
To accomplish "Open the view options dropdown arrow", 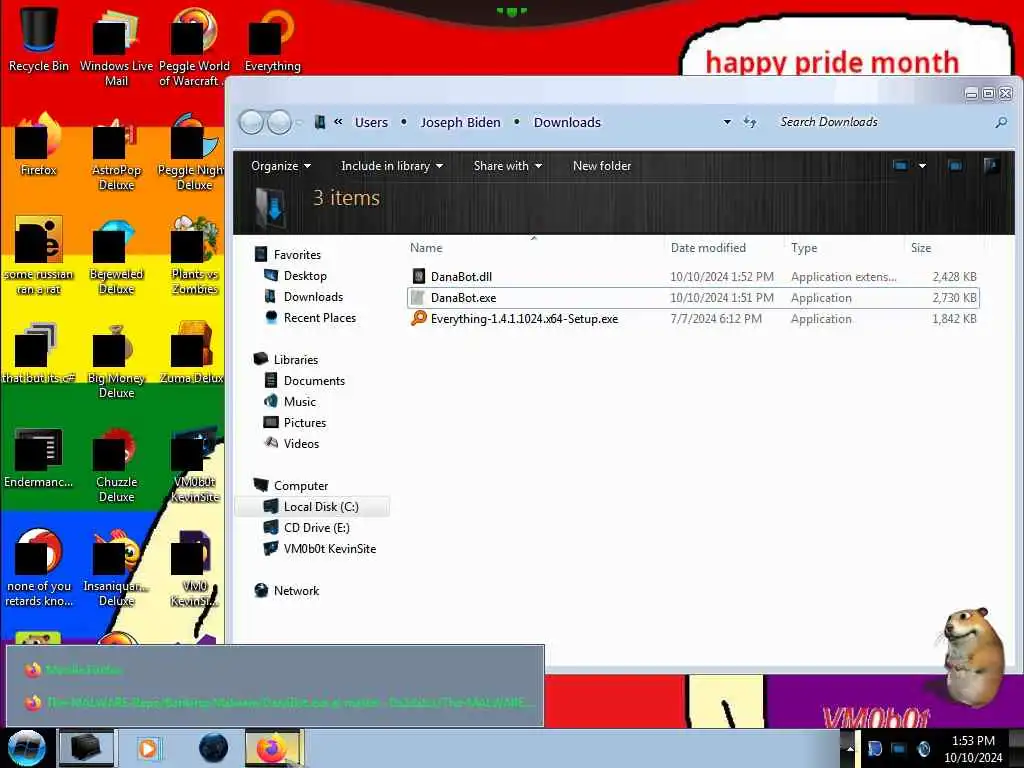I will 922,166.
